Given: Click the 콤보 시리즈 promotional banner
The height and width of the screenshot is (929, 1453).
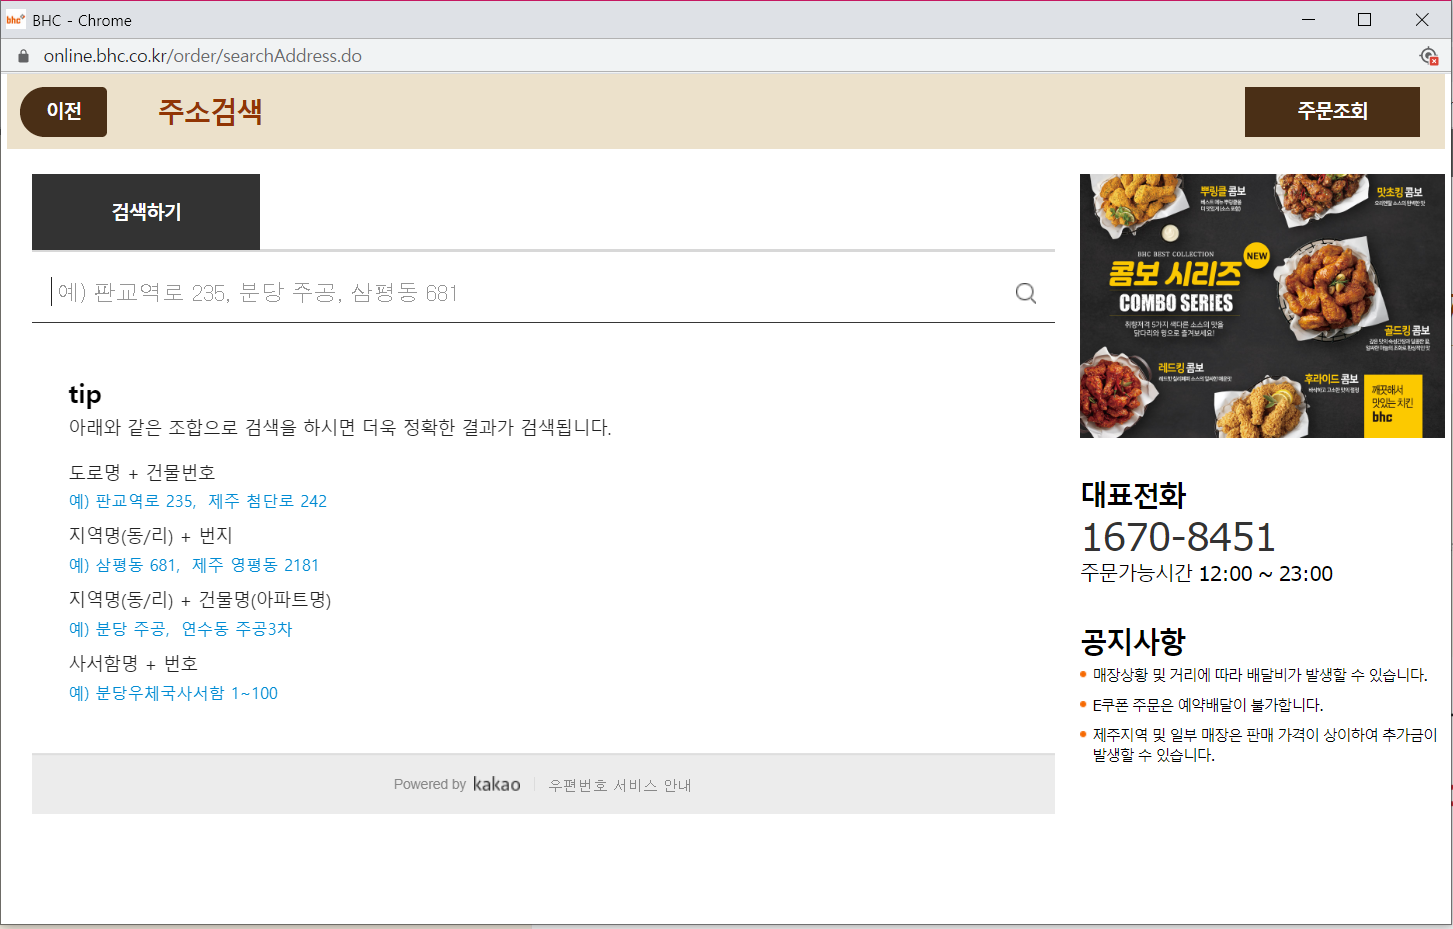Looking at the screenshot, I should pyautogui.click(x=1262, y=306).
